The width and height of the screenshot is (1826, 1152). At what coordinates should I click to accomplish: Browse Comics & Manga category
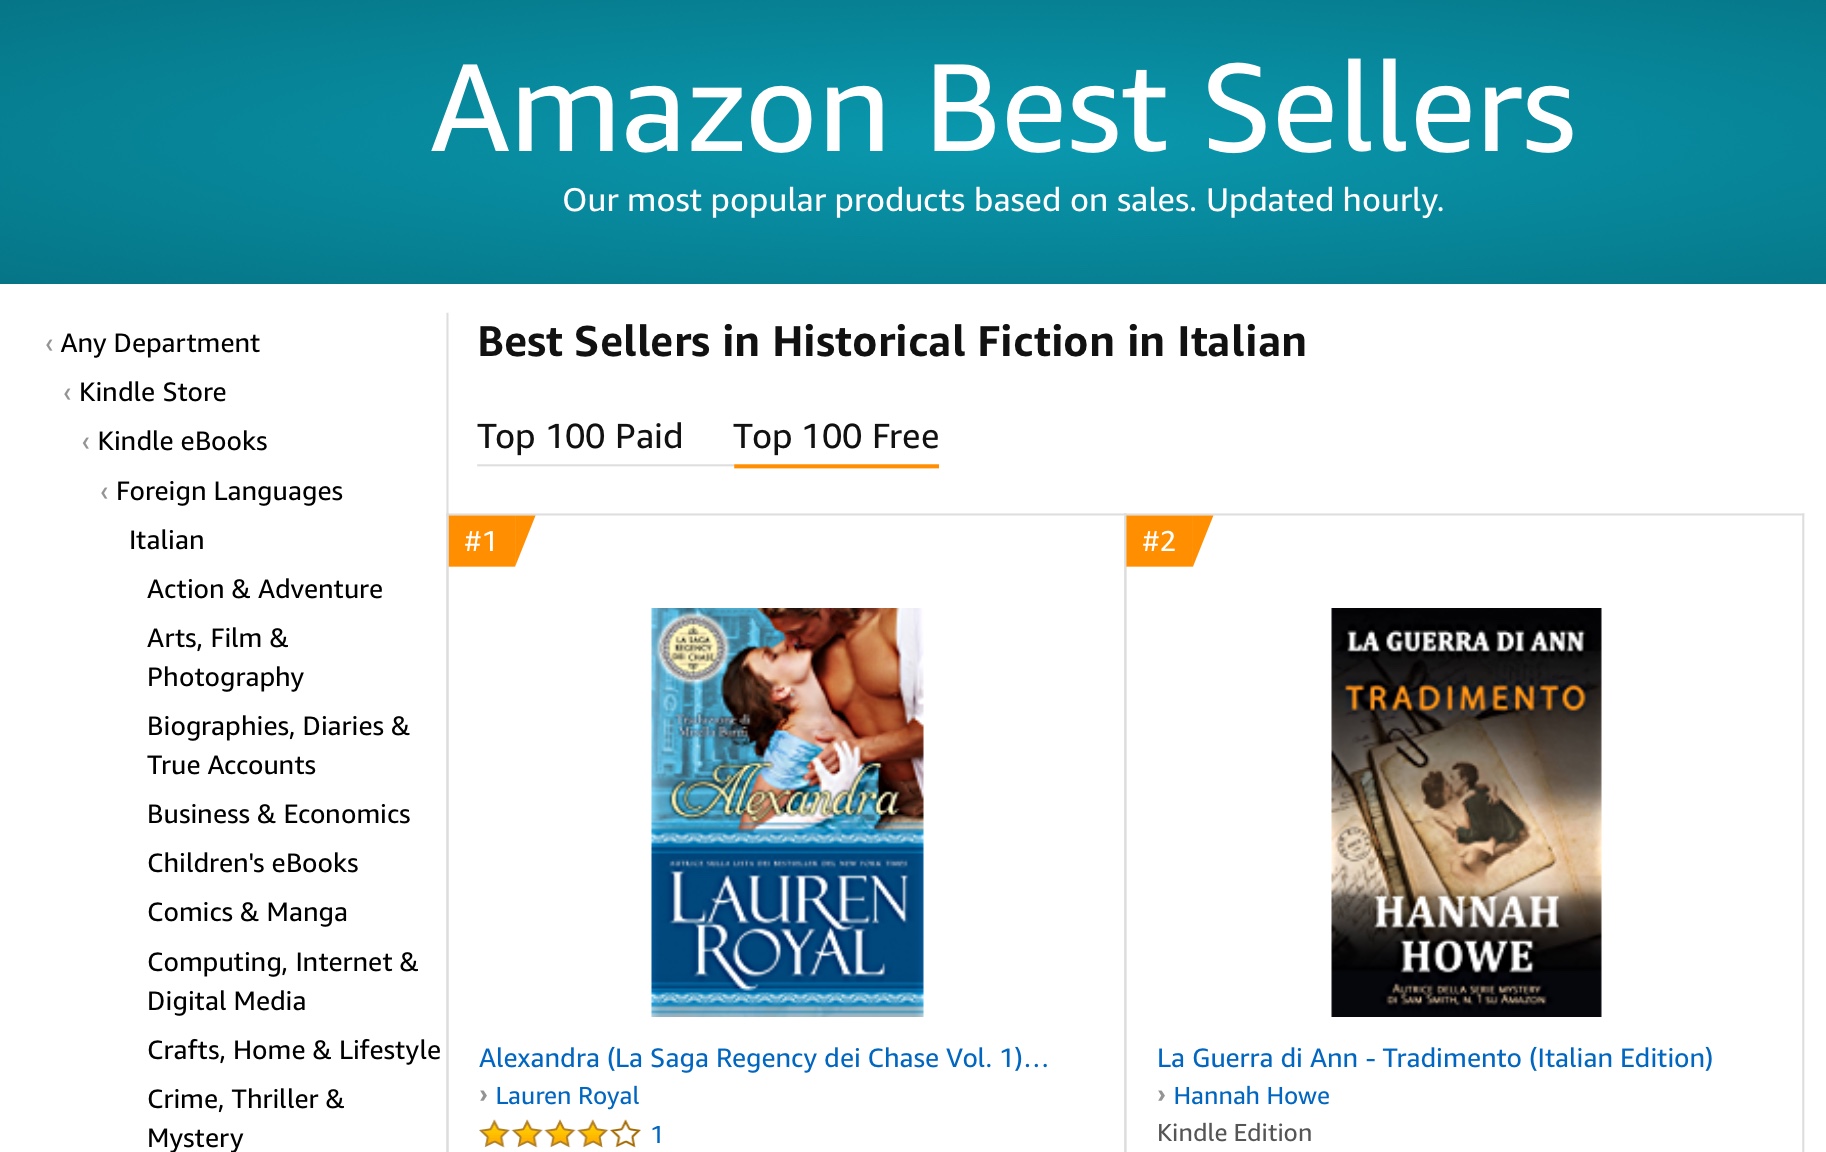(x=247, y=912)
